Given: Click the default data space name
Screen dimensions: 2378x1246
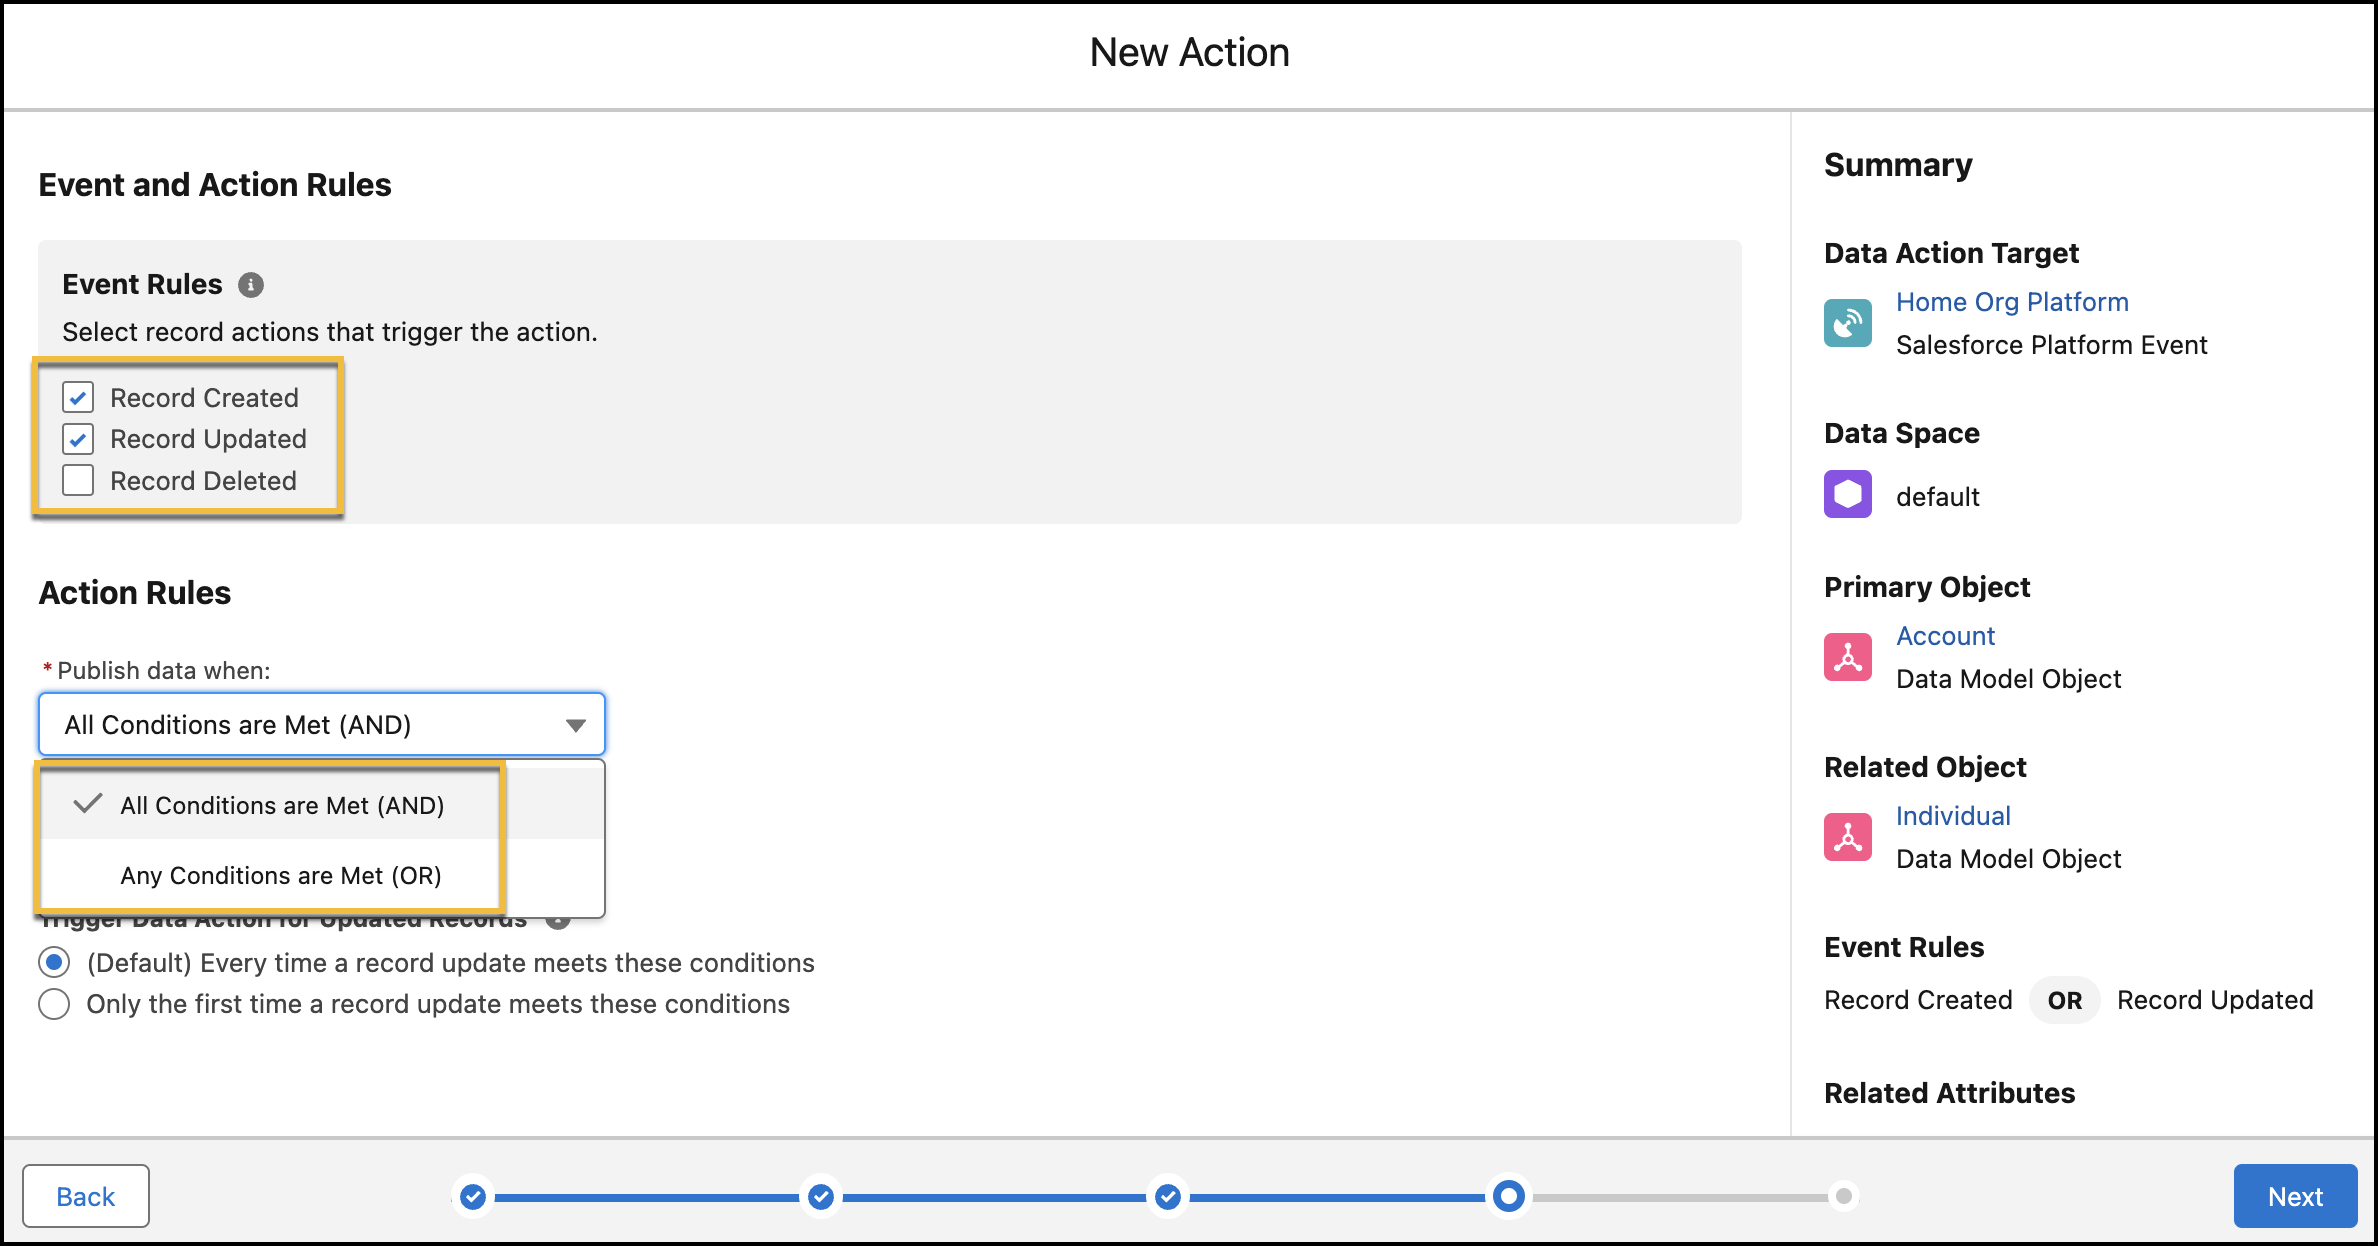Looking at the screenshot, I should click(x=1937, y=497).
